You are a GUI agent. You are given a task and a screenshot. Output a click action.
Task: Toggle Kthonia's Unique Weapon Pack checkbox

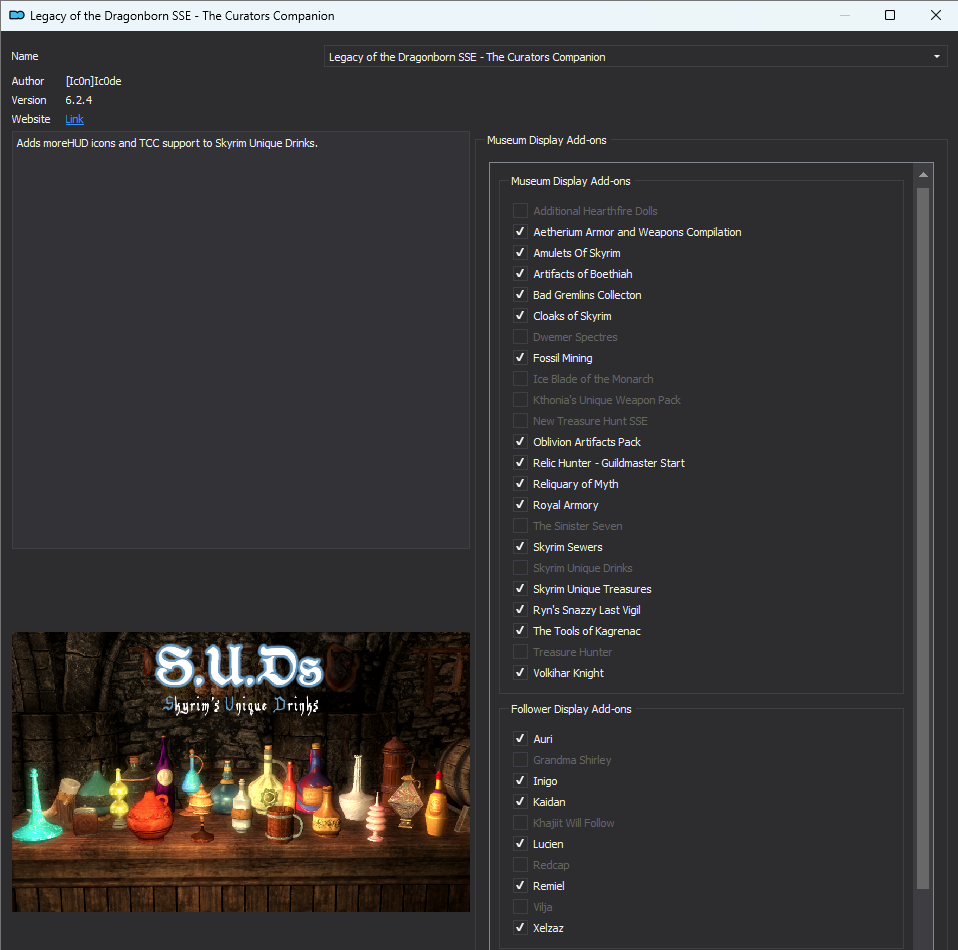pyautogui.click(x=520, y=400)
